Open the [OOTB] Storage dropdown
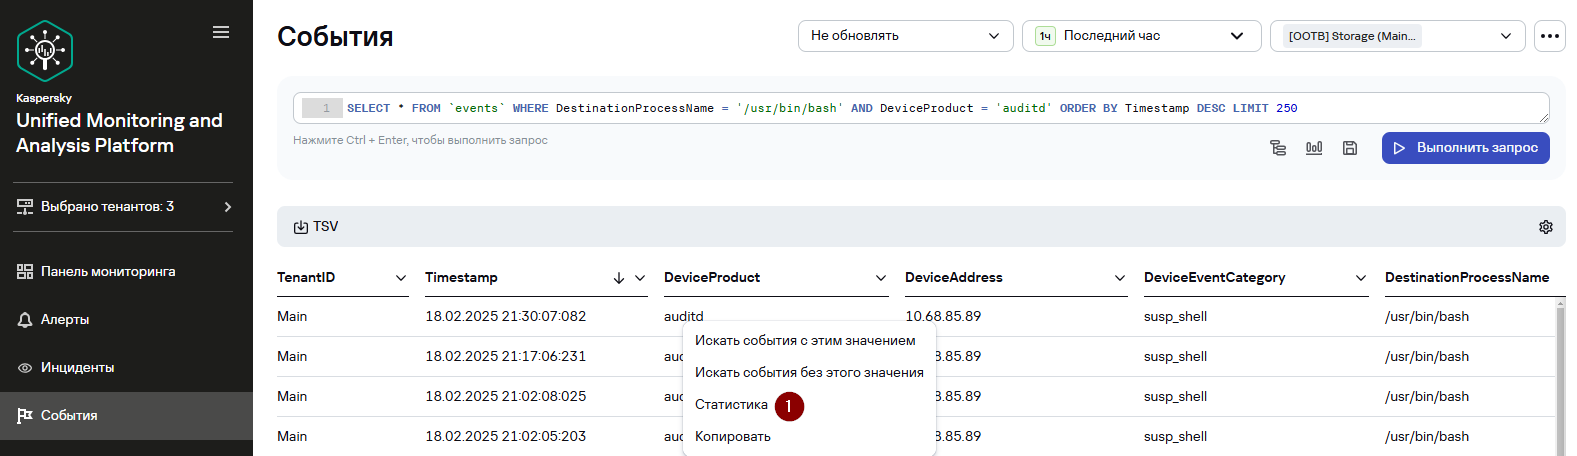This screenshot has height=456, width=1577. point(1397,36)
